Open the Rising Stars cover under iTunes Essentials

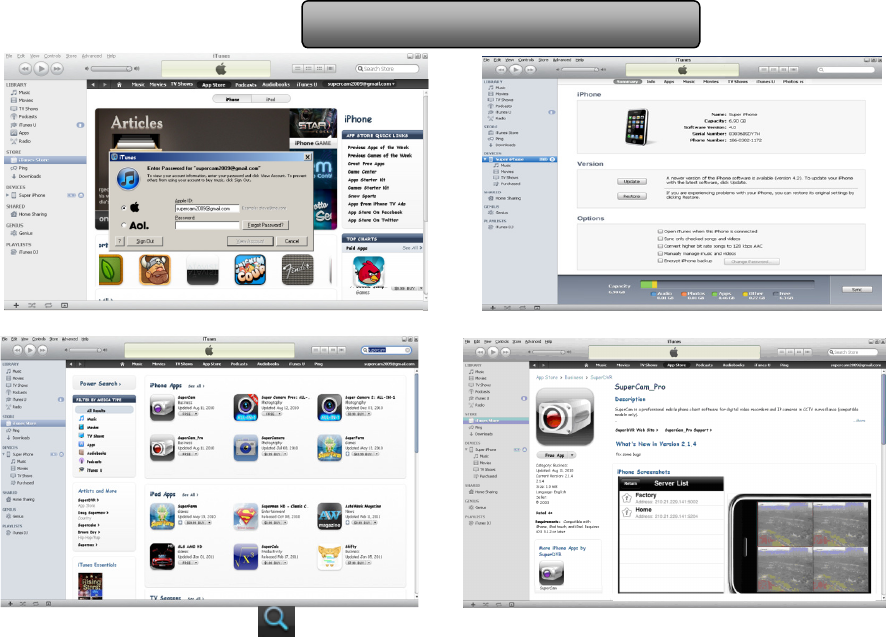(x=90, y=586)
